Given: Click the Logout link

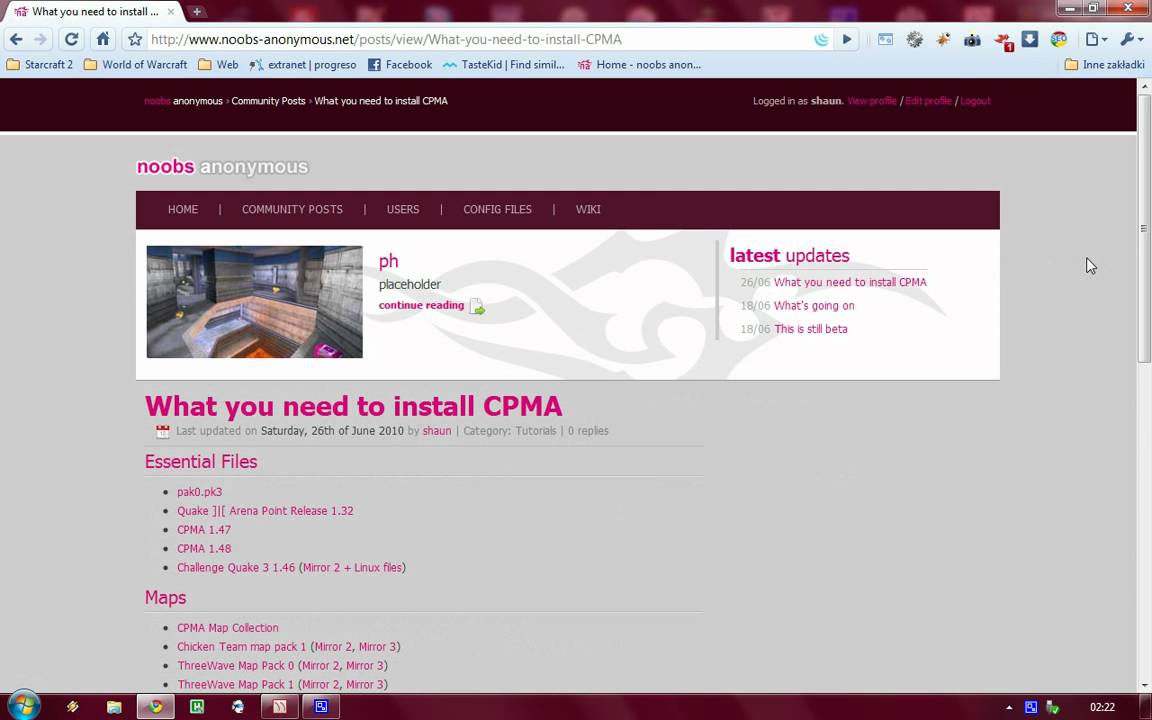Looking at the screenshot, I should point(975,101).
